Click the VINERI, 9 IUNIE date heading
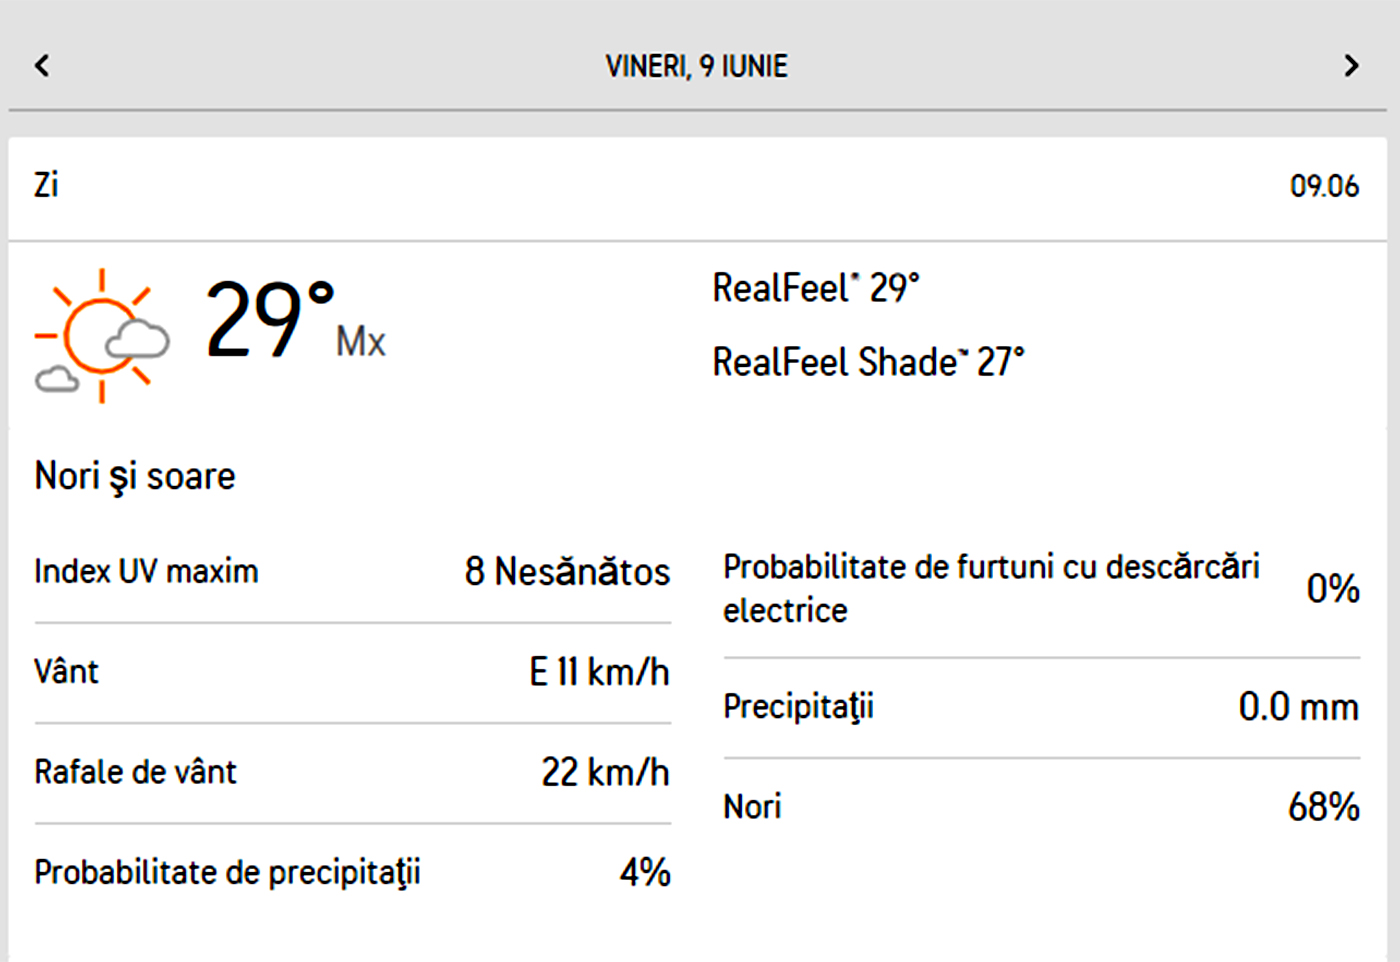1400x962 pixels. (696, 66)
